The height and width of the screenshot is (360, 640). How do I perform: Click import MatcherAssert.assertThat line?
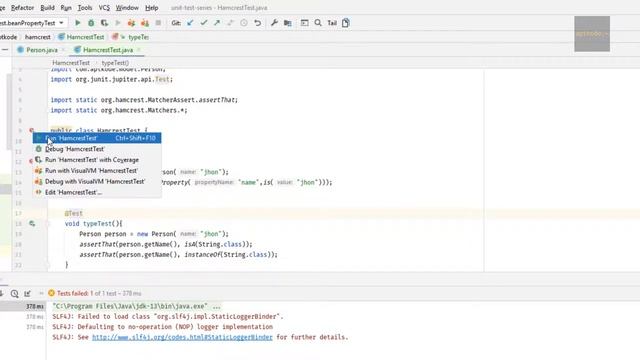coord(144,100)
